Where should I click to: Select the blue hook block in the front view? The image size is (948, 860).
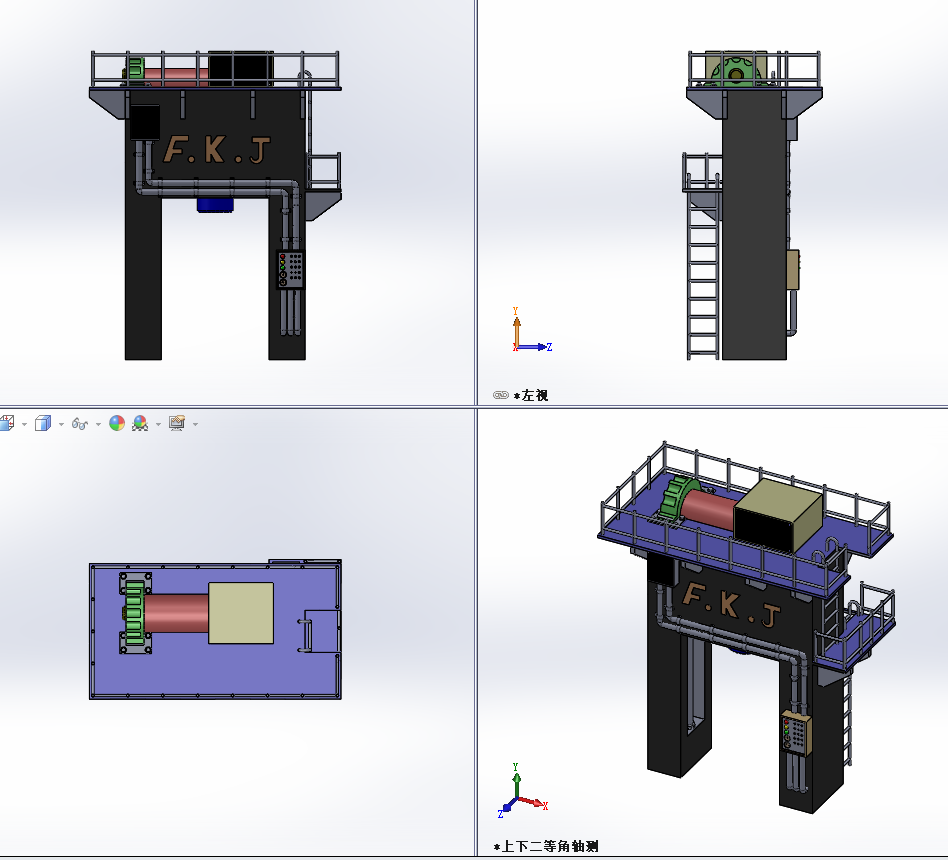tap(215, 204)
